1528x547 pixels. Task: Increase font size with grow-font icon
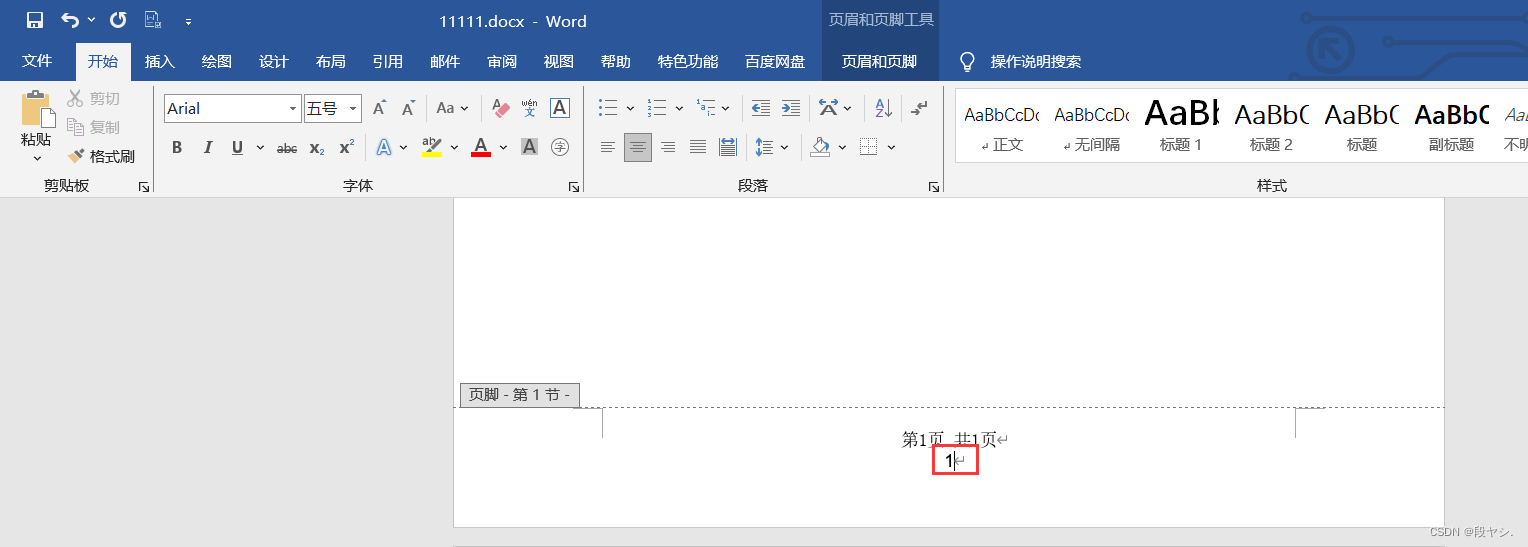point(379,108)
